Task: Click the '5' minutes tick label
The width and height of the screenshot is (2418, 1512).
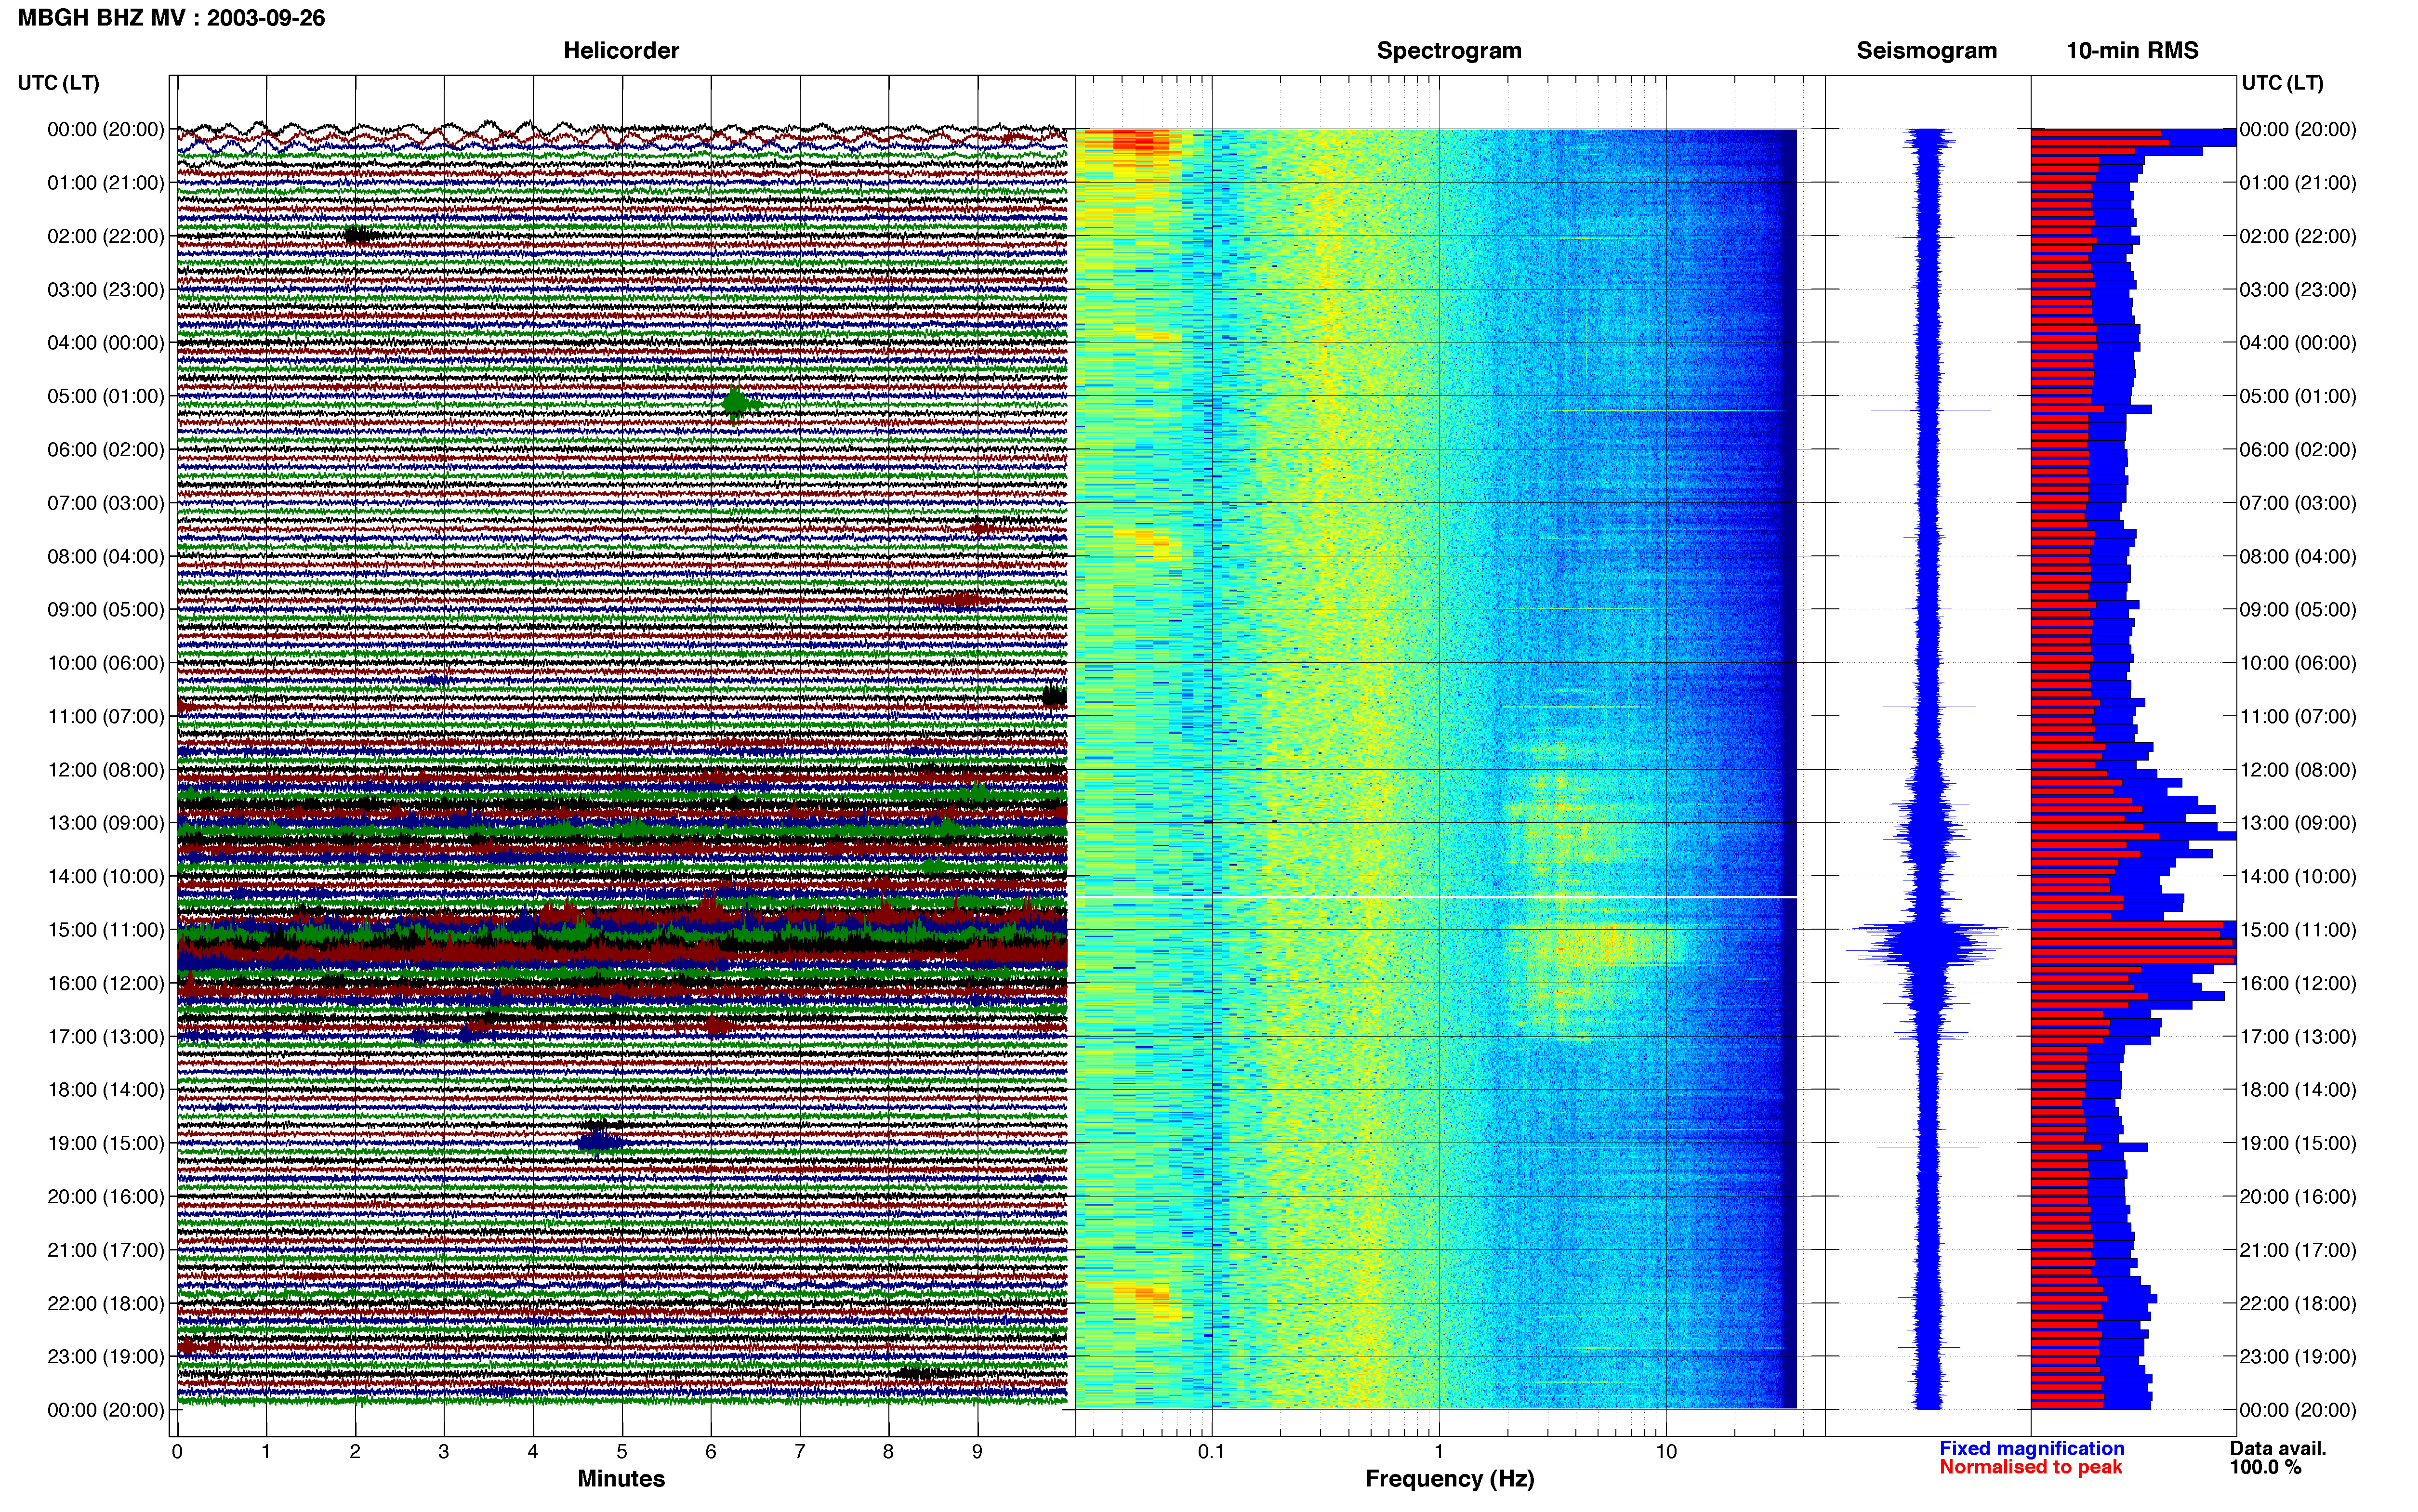Action: [622, 1451]
